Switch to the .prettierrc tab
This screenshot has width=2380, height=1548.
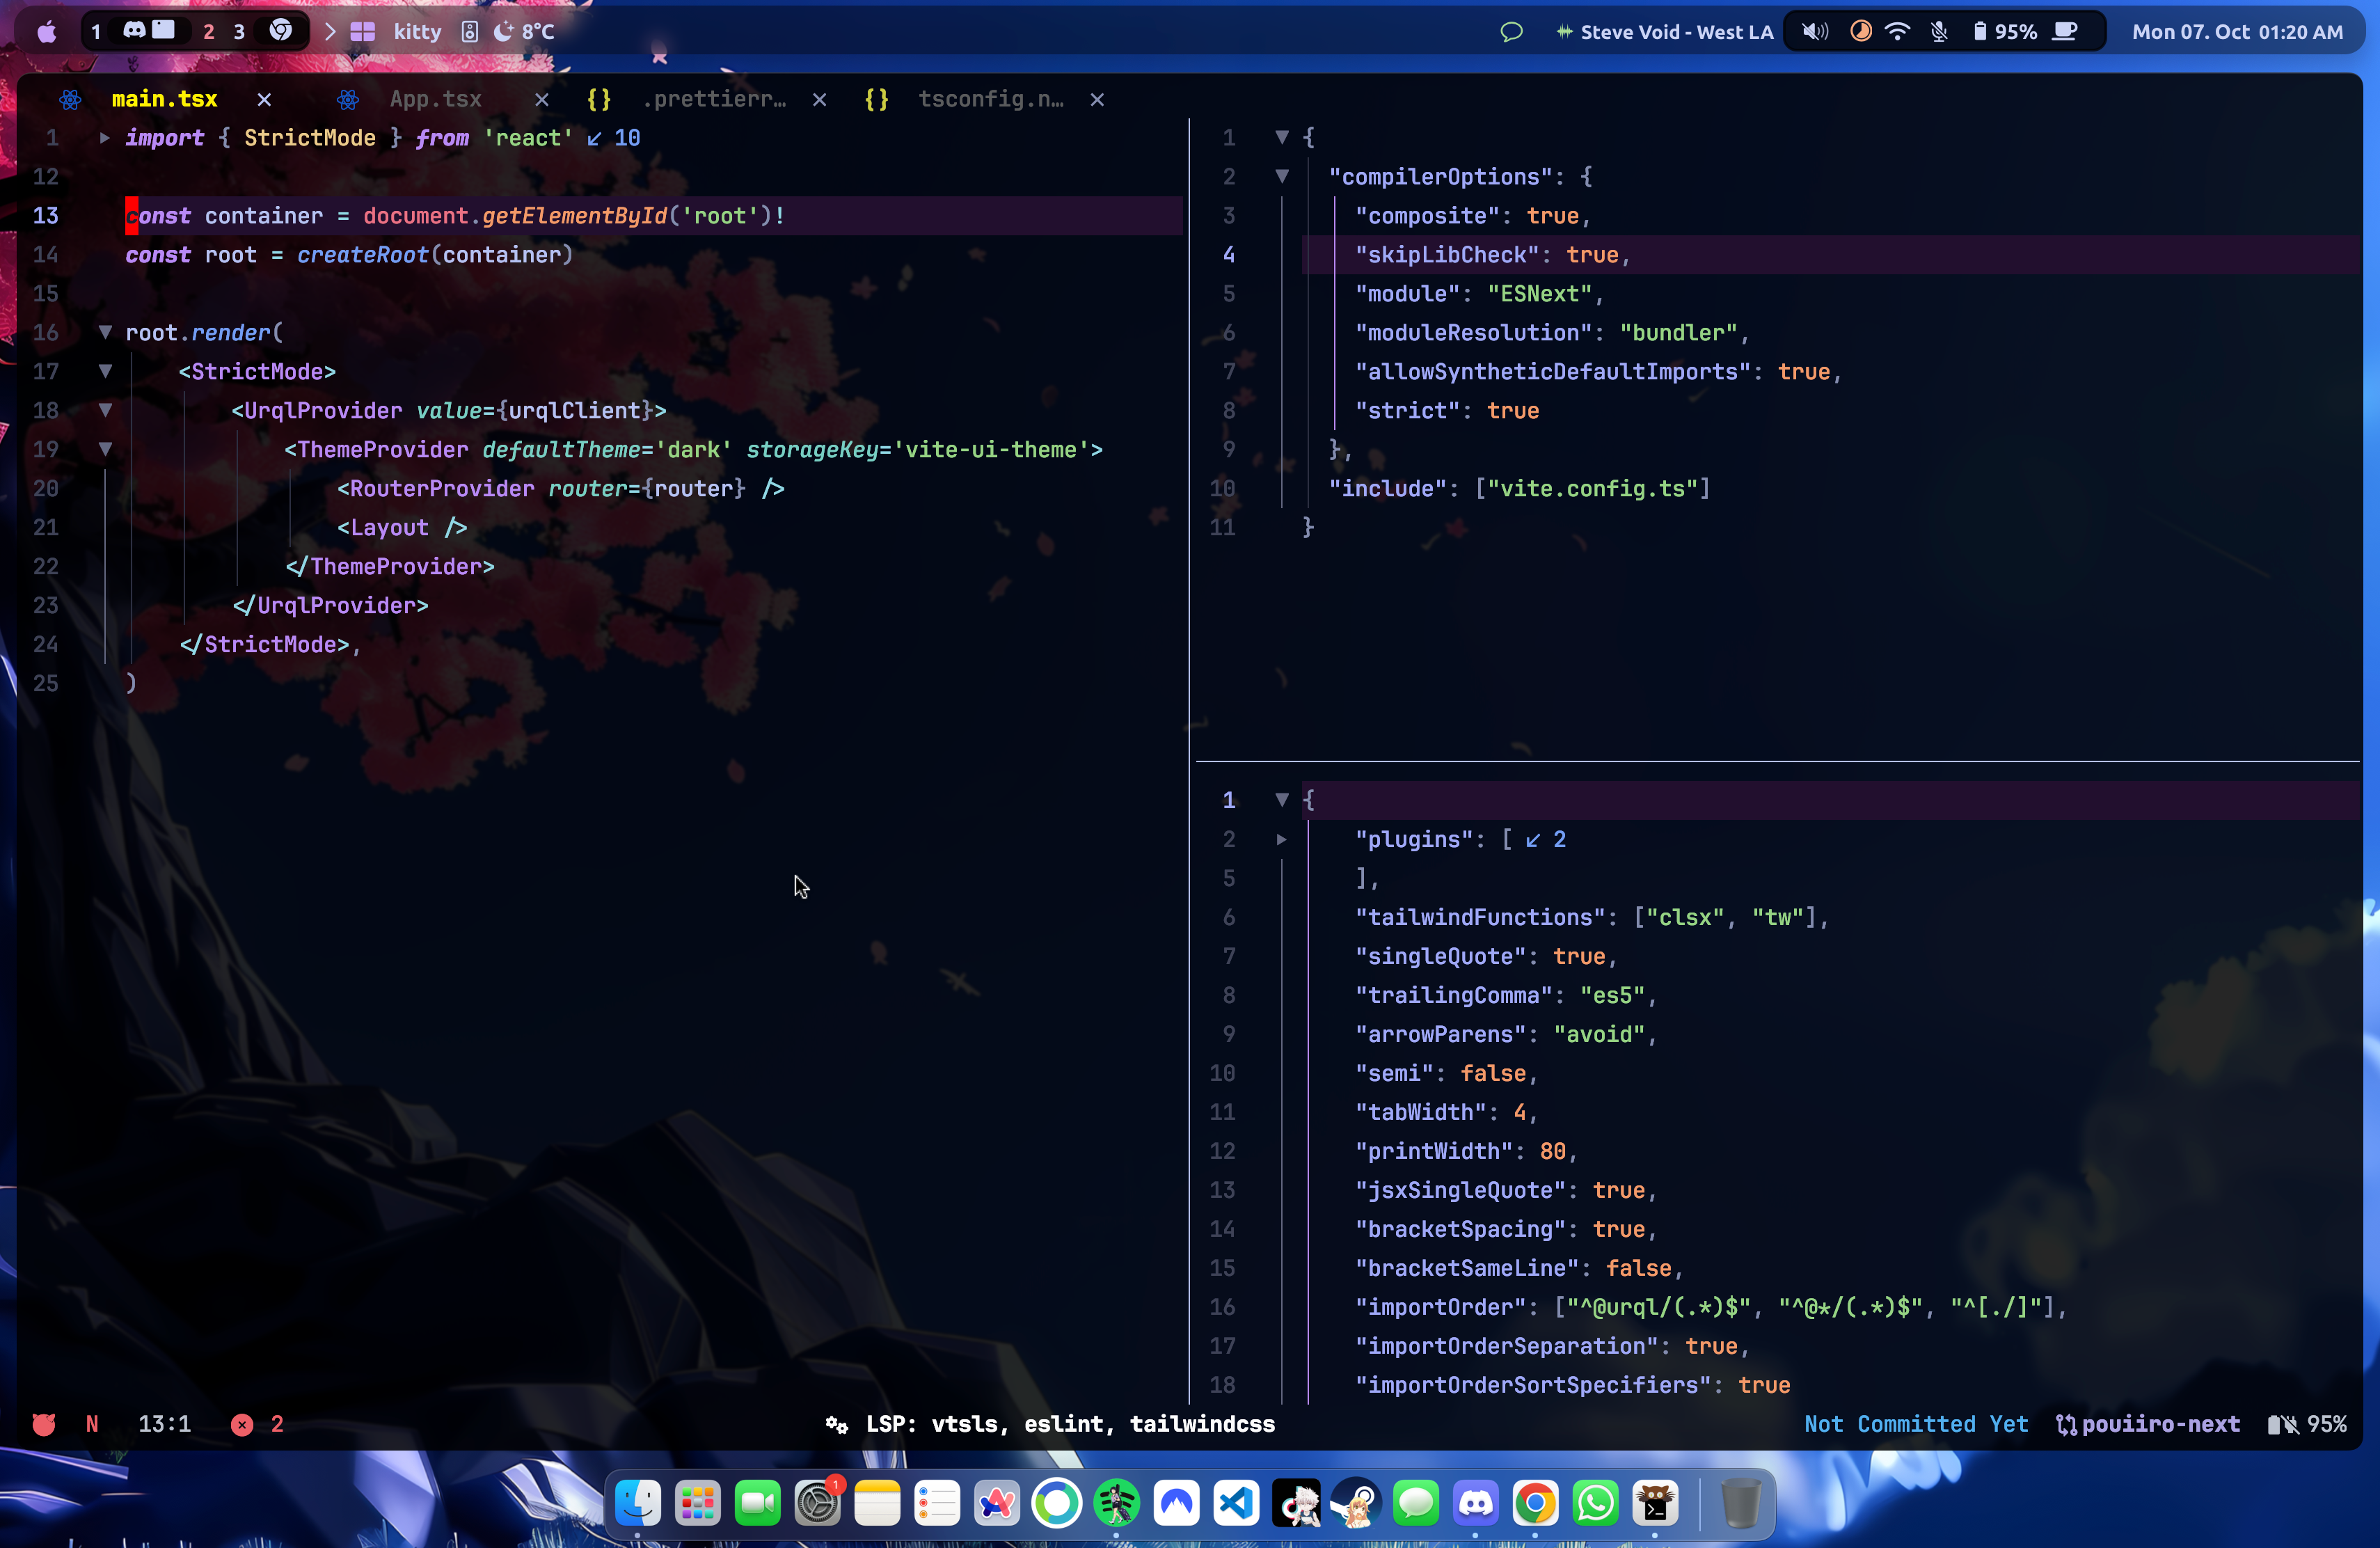pyautogui.click(x=714, y=99)
